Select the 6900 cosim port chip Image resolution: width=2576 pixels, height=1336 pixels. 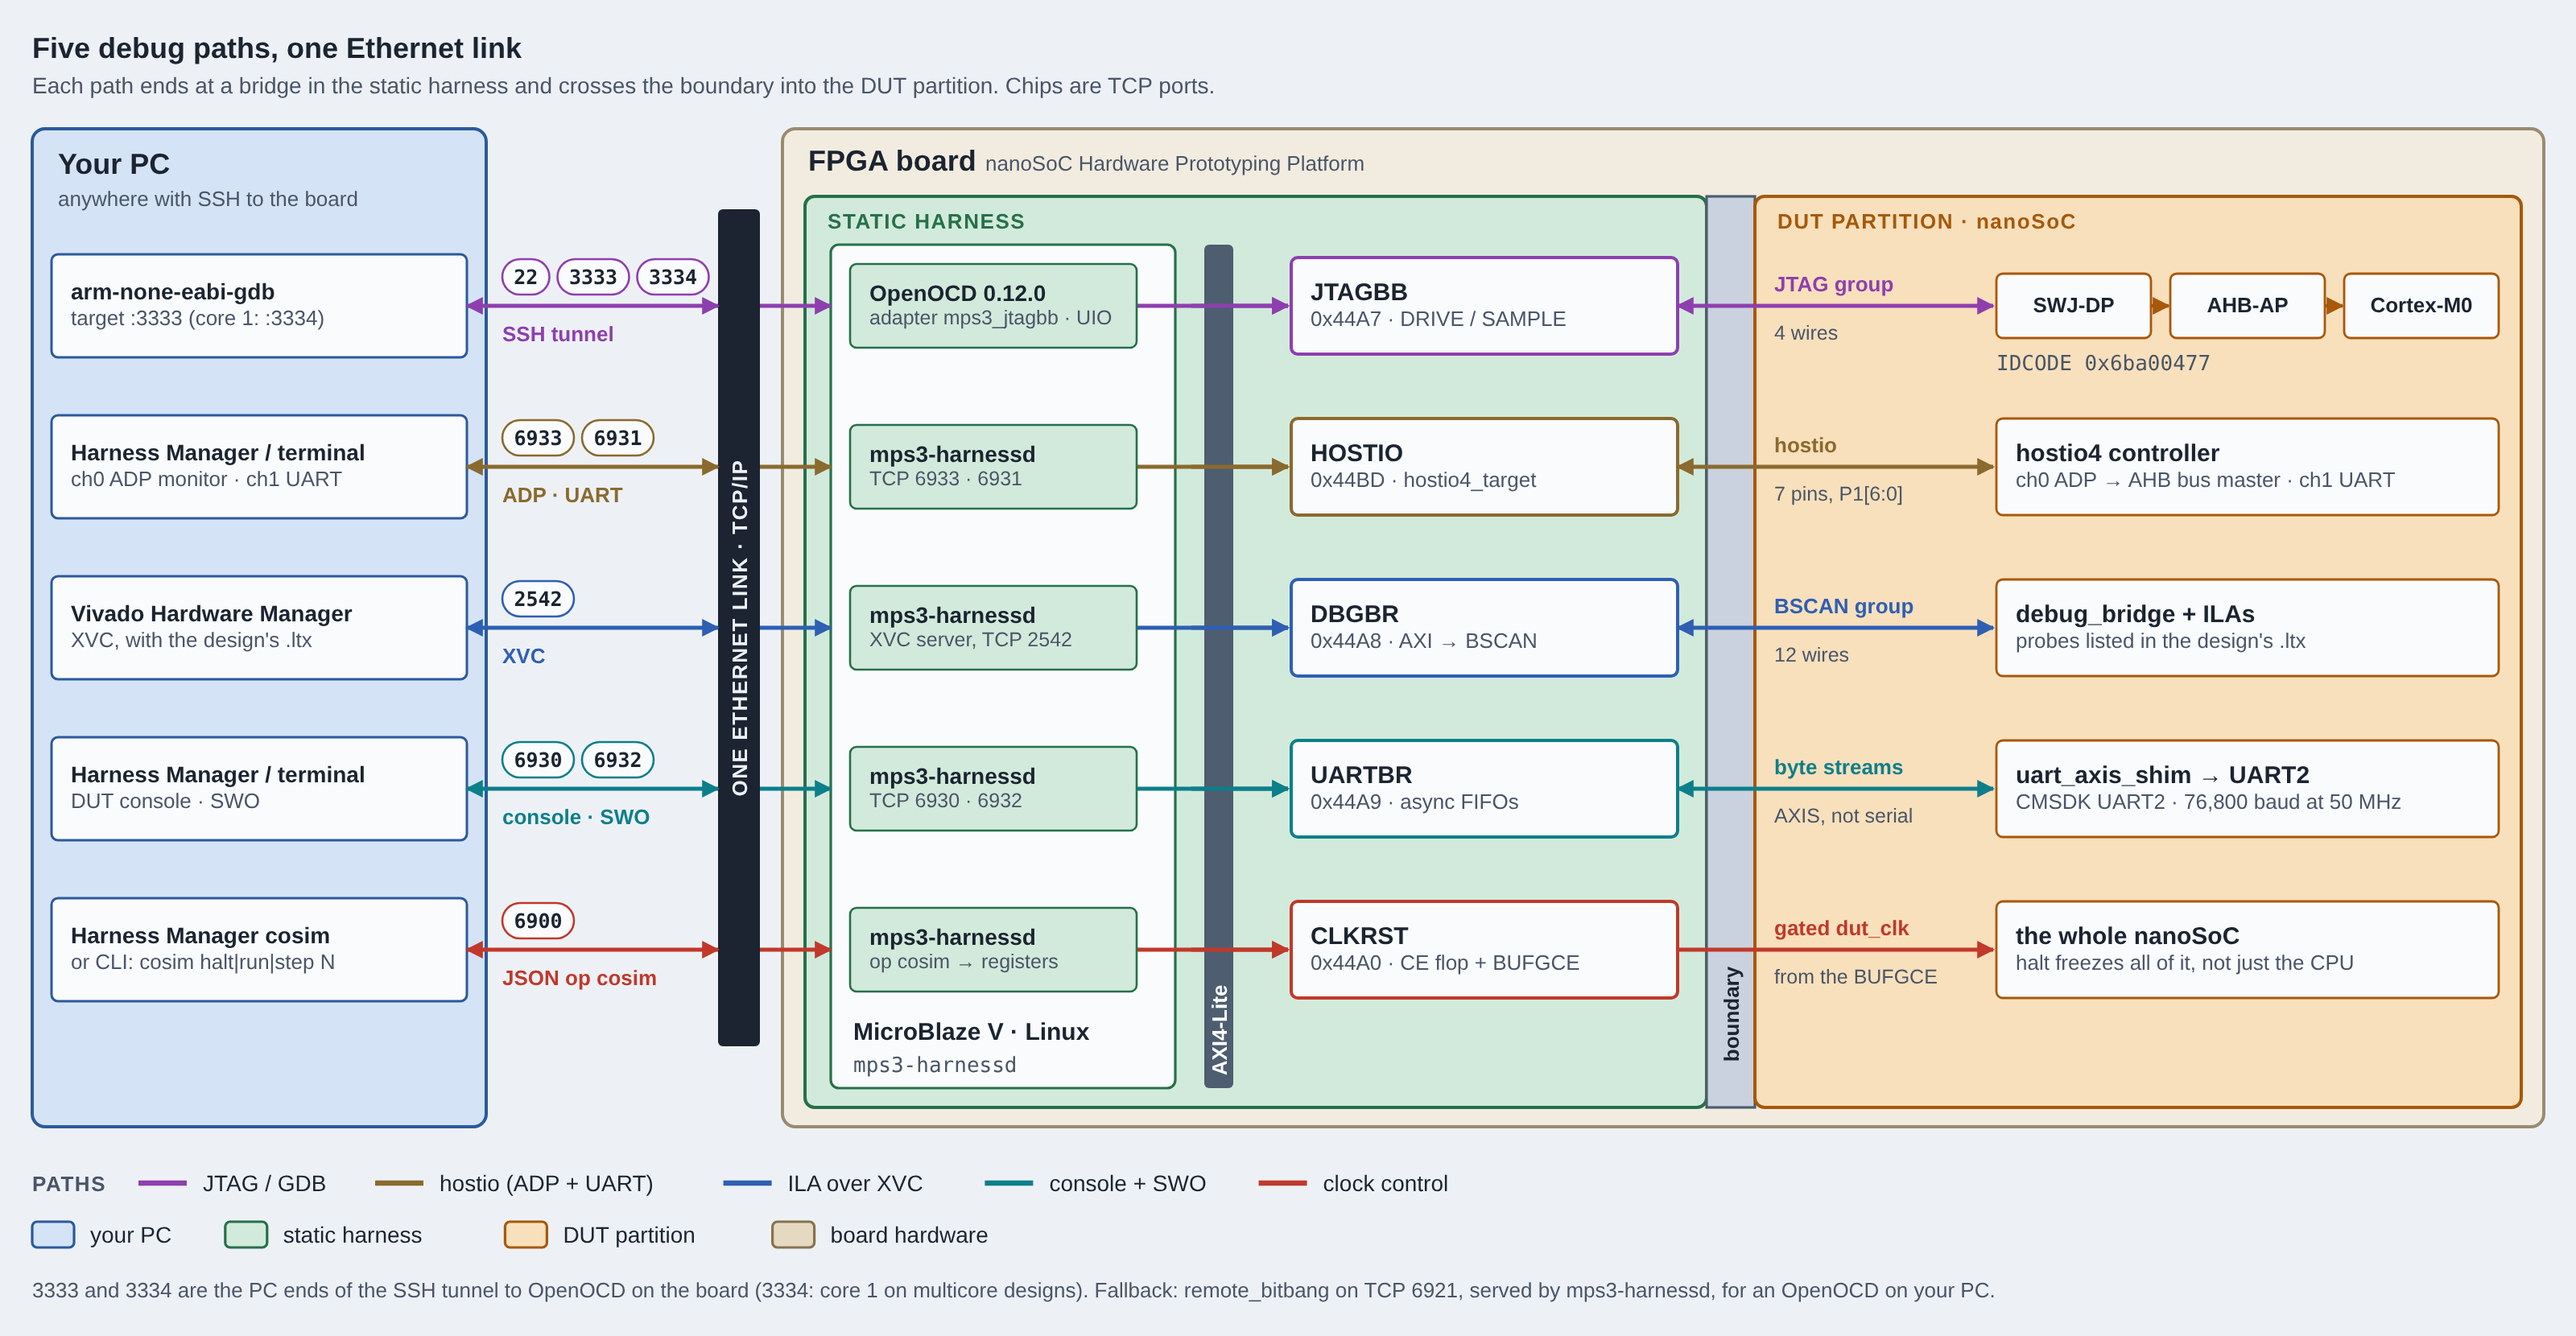[x=538, y=921]
